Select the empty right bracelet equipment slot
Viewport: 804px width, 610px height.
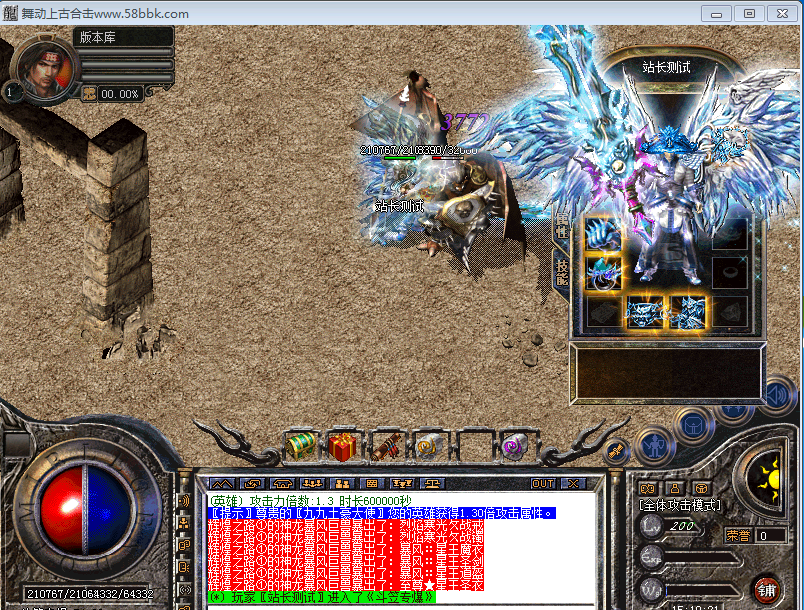[730, 233]
